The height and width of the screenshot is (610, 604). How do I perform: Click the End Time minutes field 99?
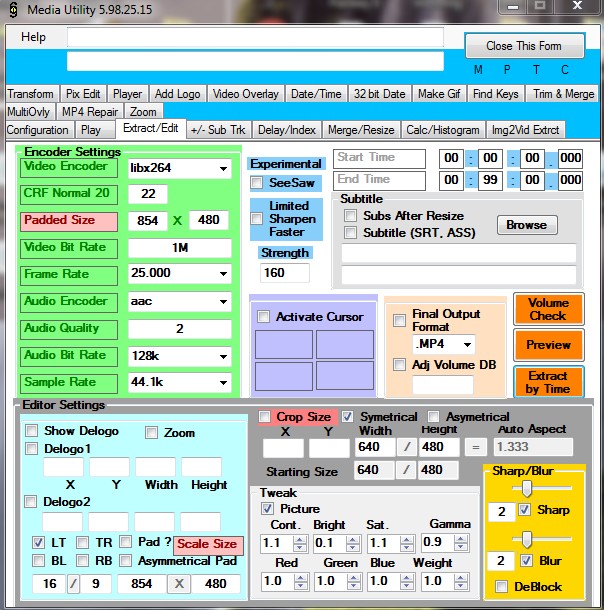(490, 180)
